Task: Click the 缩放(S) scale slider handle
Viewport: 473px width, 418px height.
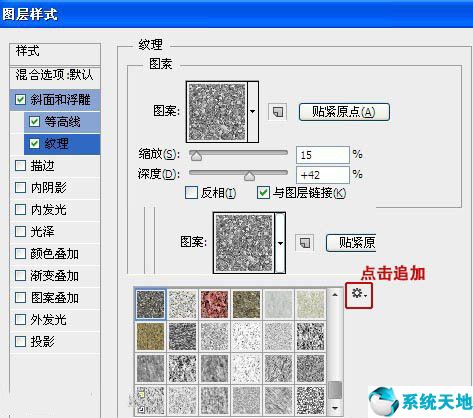Action: tap(196, 156)
